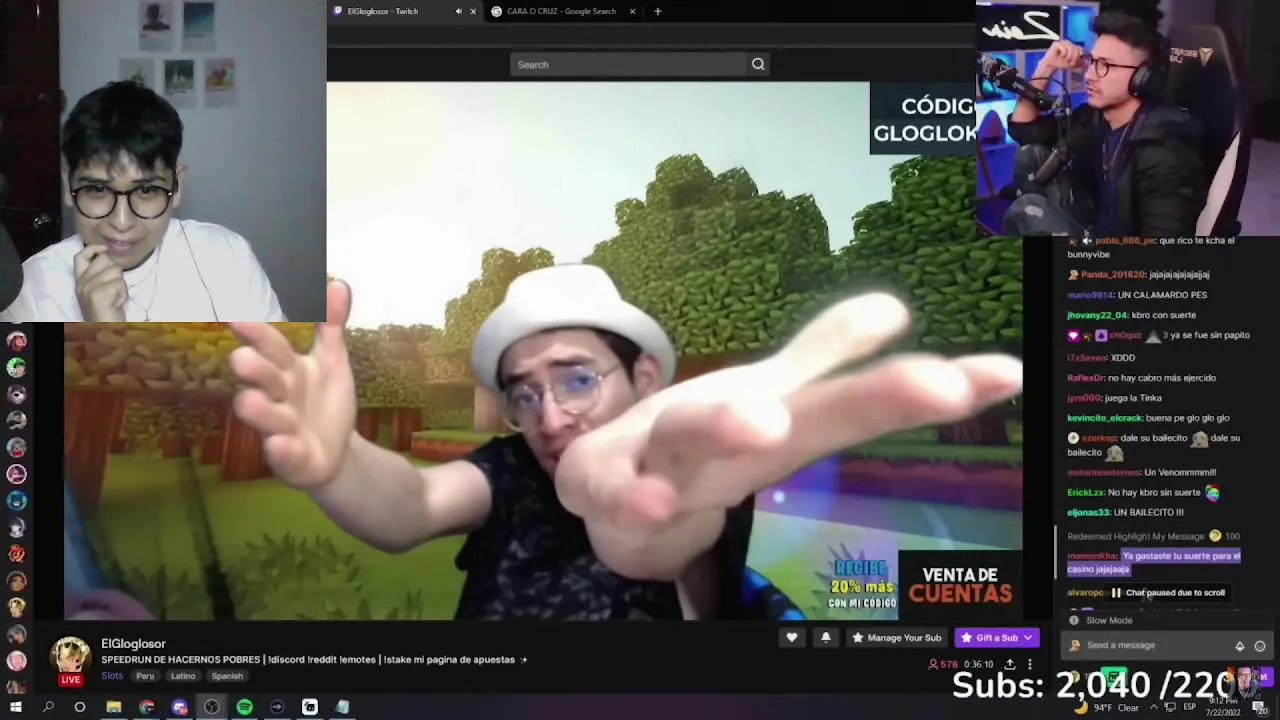Click the Slow Mode info icon
This screenshot has width=1280, height=720.
click(x=1074, y=620)
